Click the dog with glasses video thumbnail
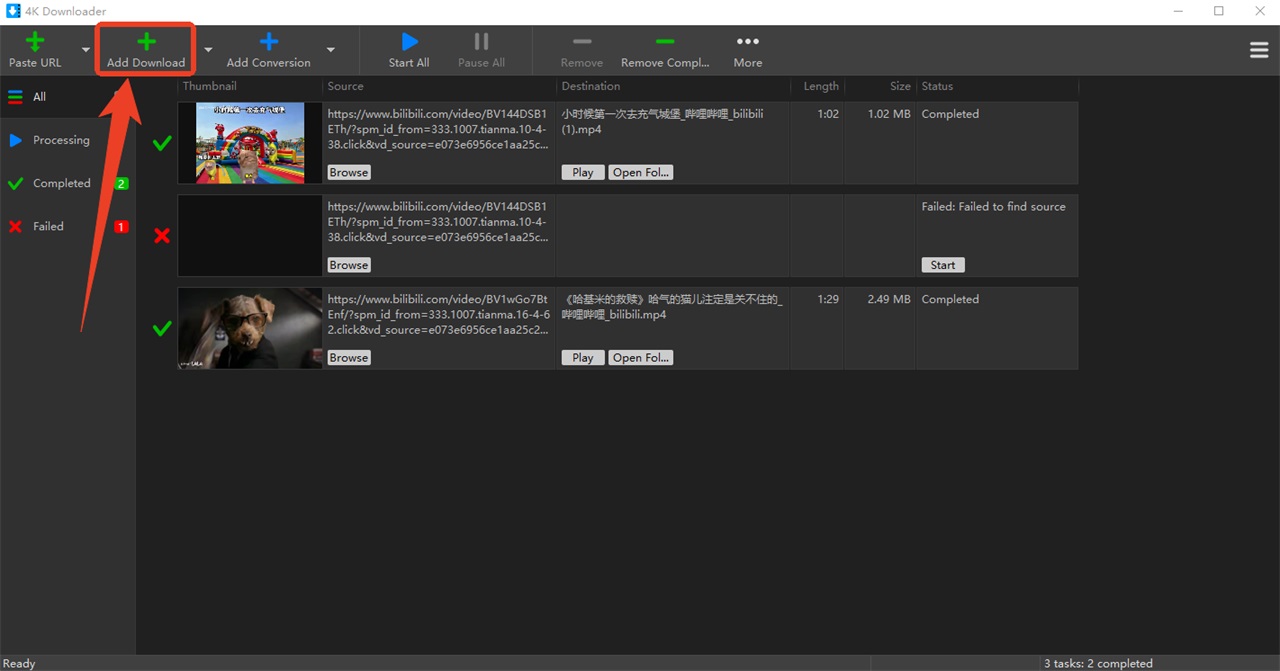1280x671 pixels. 250,328
